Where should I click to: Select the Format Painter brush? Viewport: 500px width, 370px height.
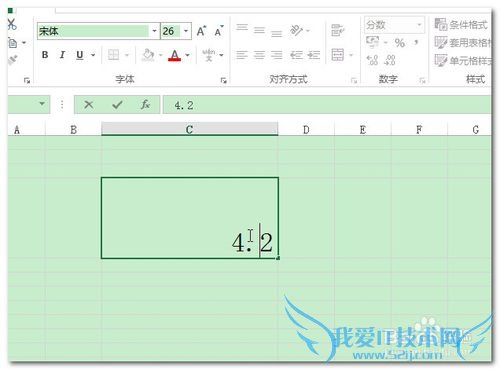(13, 60)
